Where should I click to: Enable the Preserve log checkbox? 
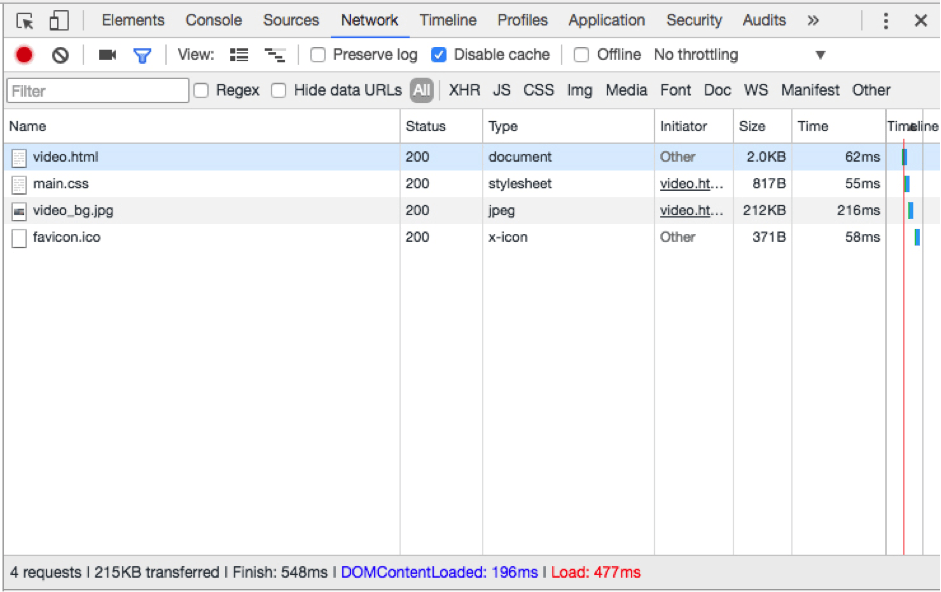point(318,55)
